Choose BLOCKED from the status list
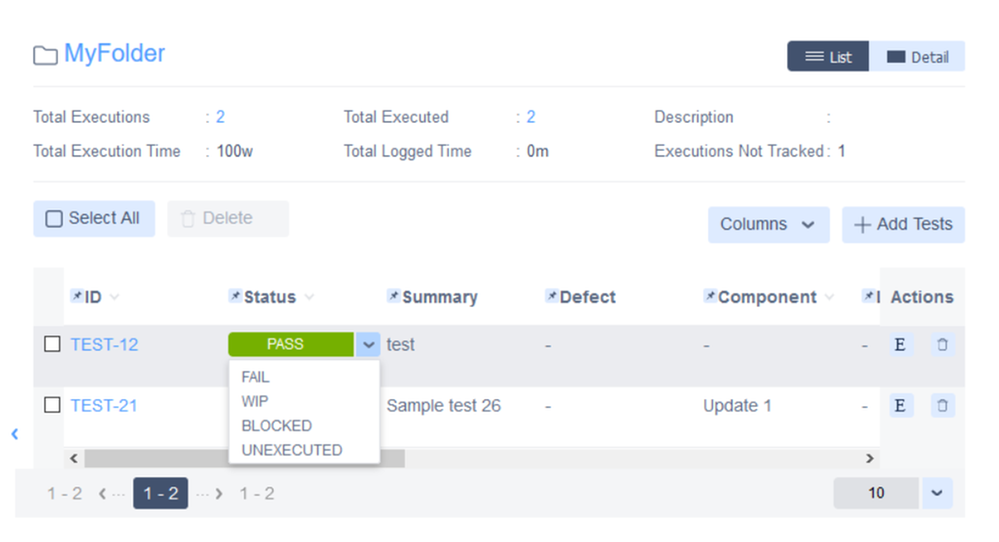The width and height of the screenshot is (999, 542). click(277, 425)
